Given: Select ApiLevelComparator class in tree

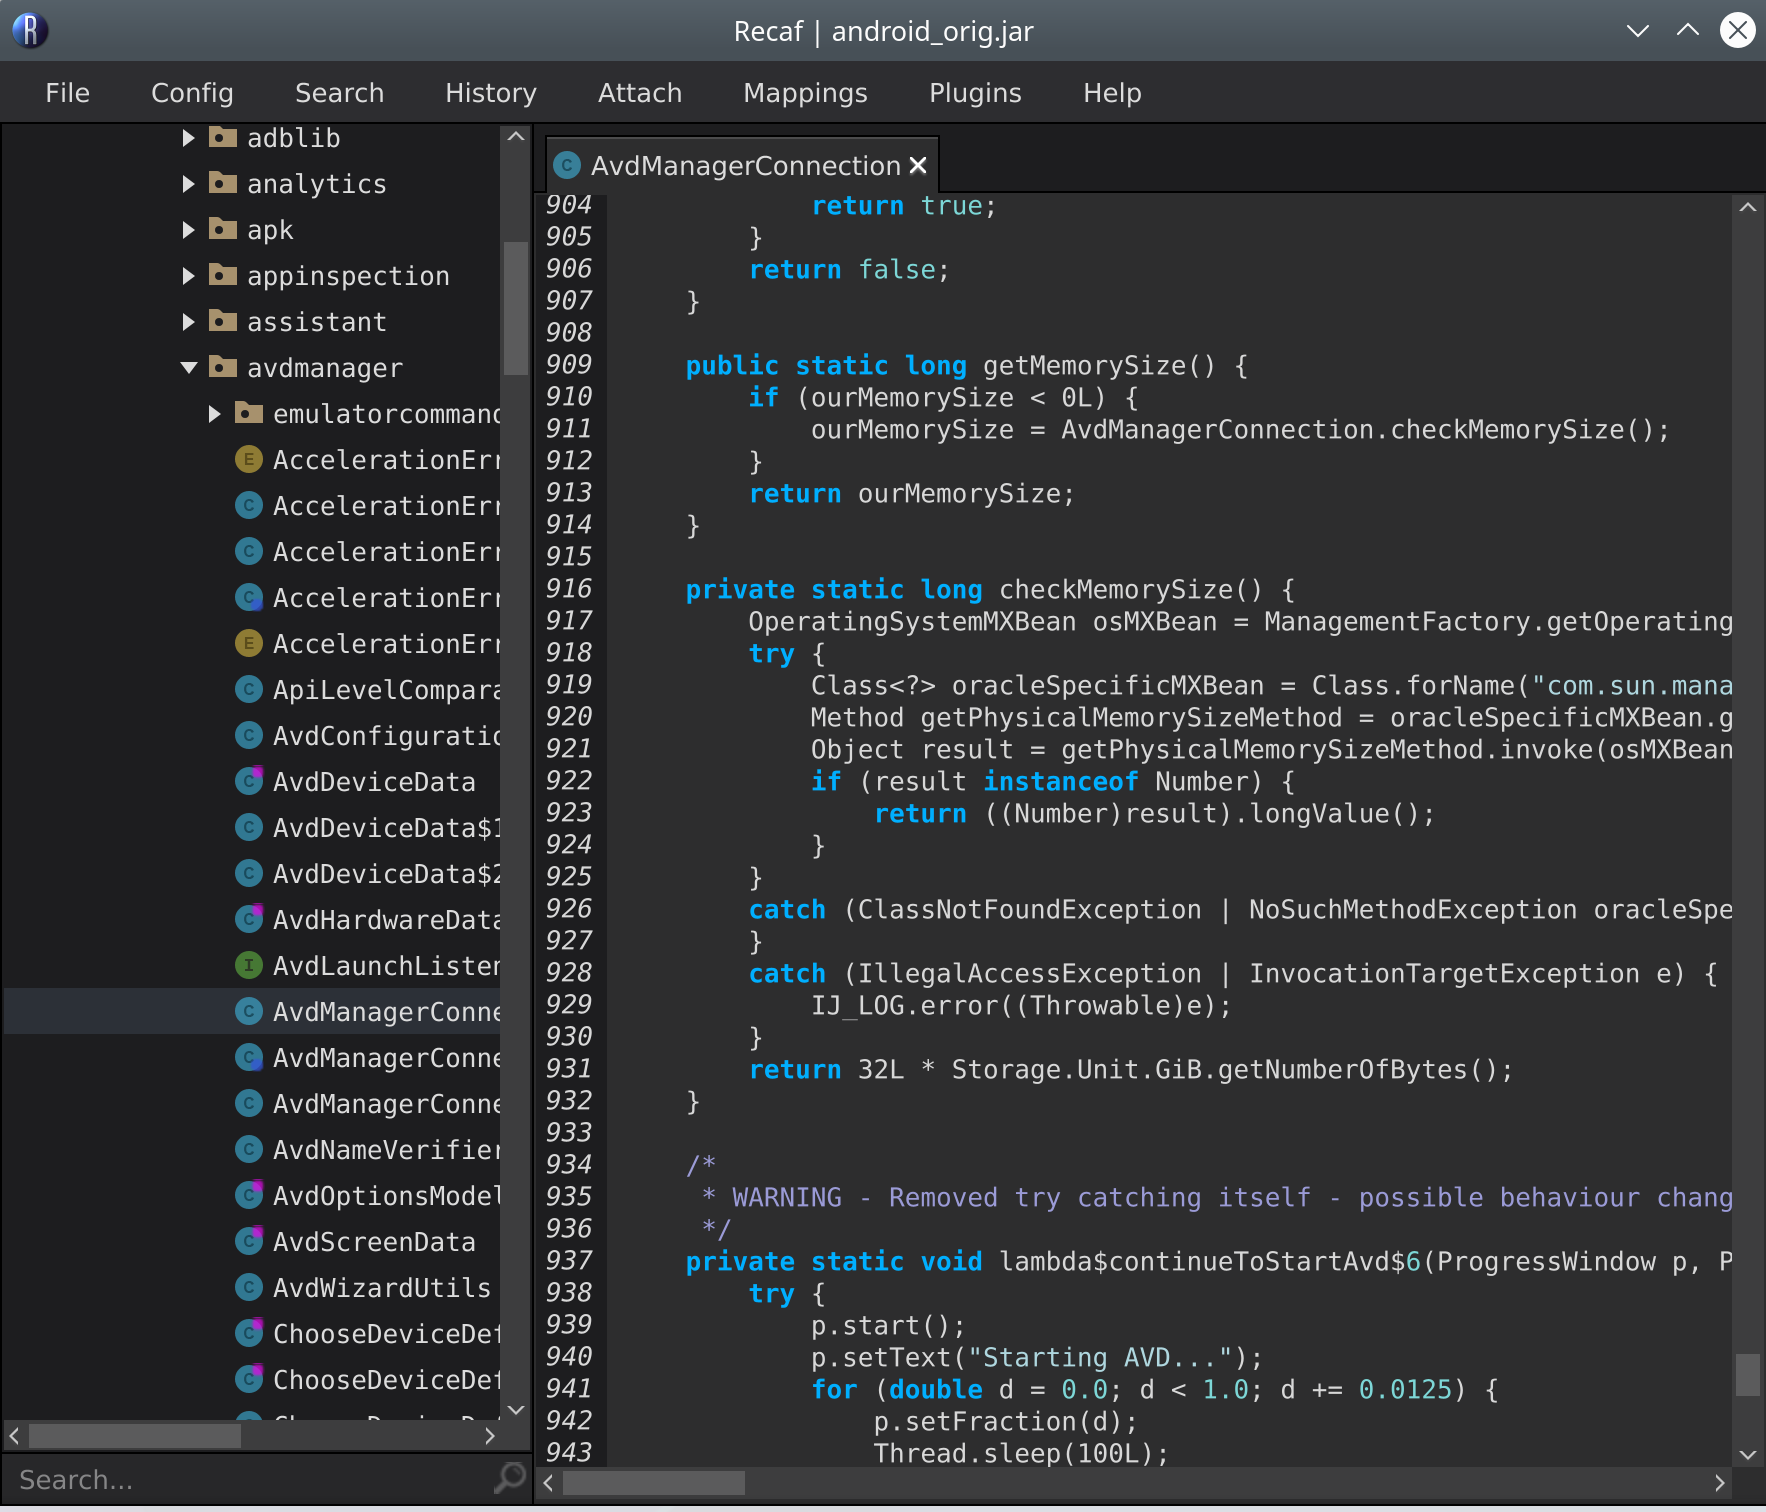Looking at the screenshot, I should coord(386,690).
